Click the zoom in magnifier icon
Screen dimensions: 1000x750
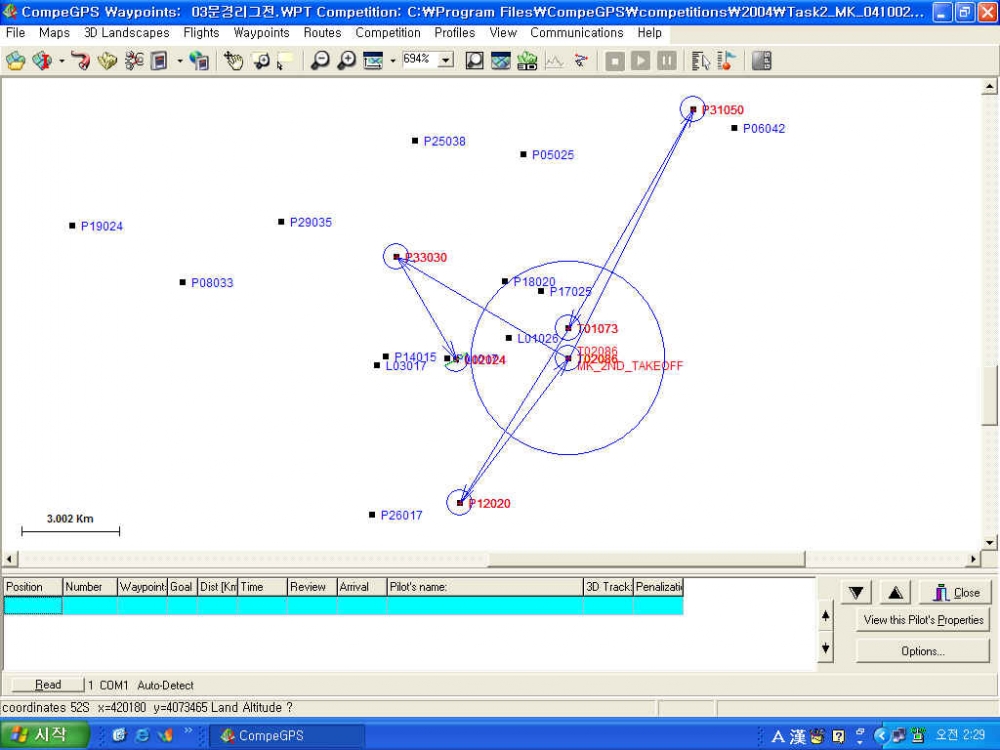[x=346, y=61]
